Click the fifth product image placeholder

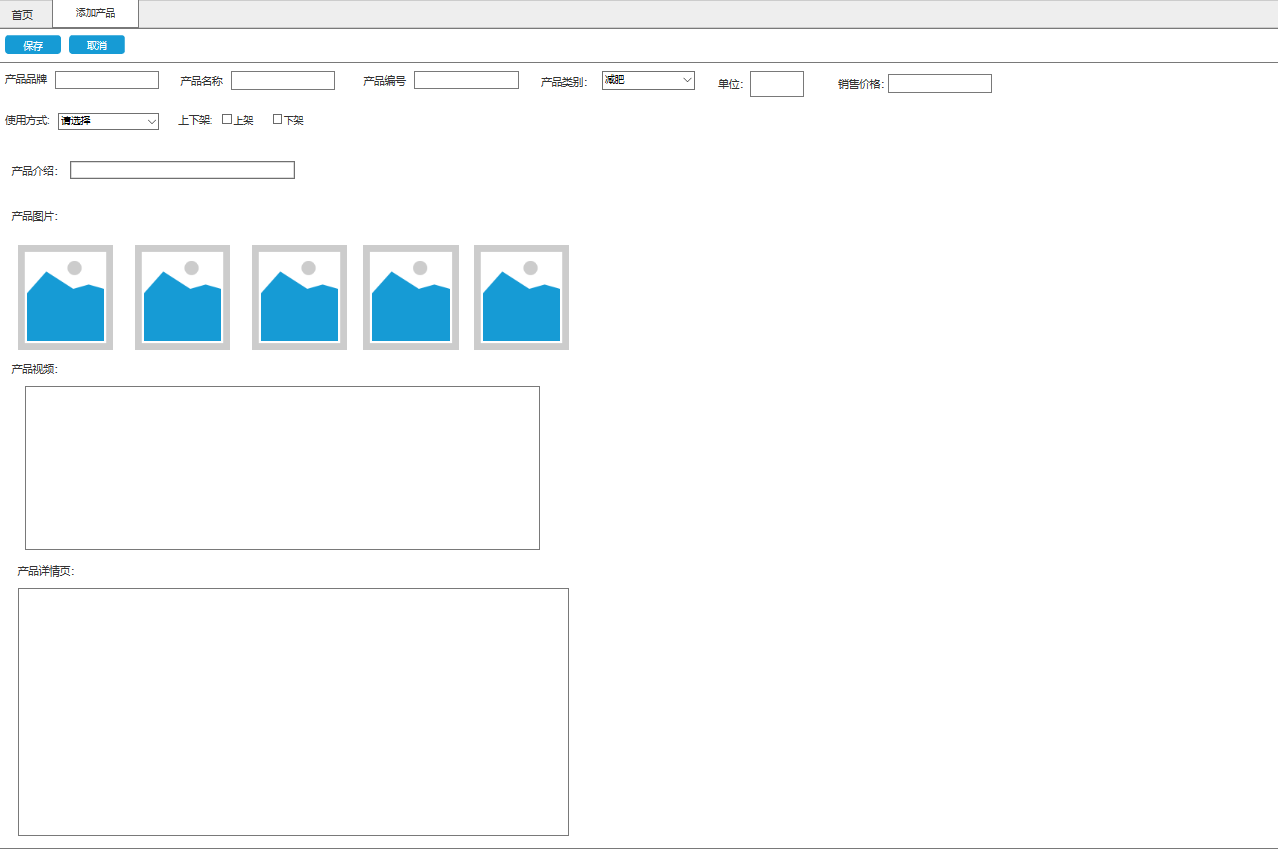pyautogui.click(x=521, y=298)
